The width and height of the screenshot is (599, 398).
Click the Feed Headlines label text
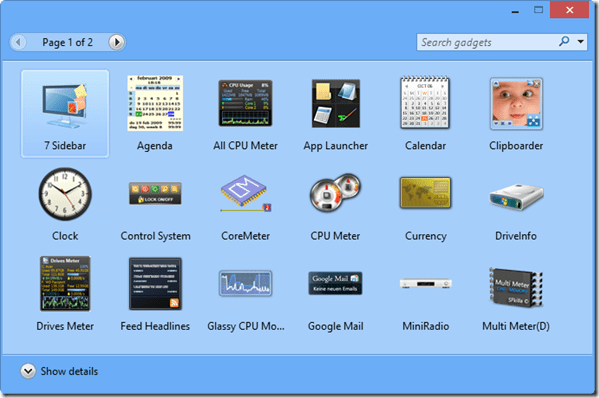[155, 326]
